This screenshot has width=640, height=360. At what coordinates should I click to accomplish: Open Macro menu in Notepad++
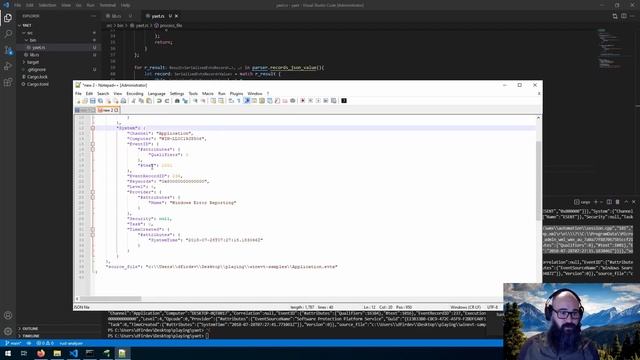click(208, 93)
